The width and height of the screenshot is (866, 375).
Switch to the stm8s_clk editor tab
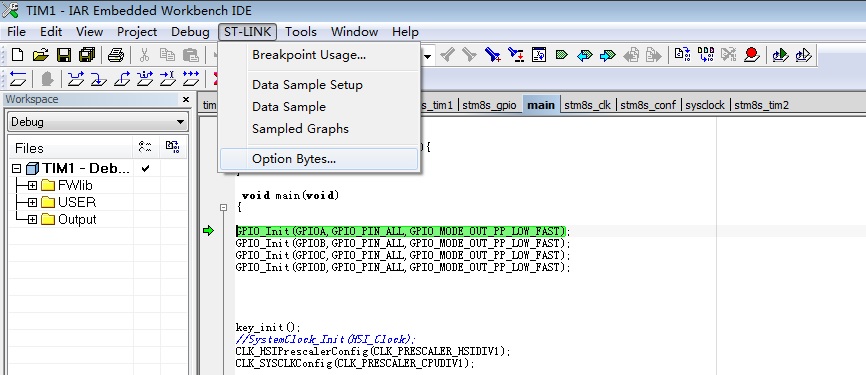(587, 105)
